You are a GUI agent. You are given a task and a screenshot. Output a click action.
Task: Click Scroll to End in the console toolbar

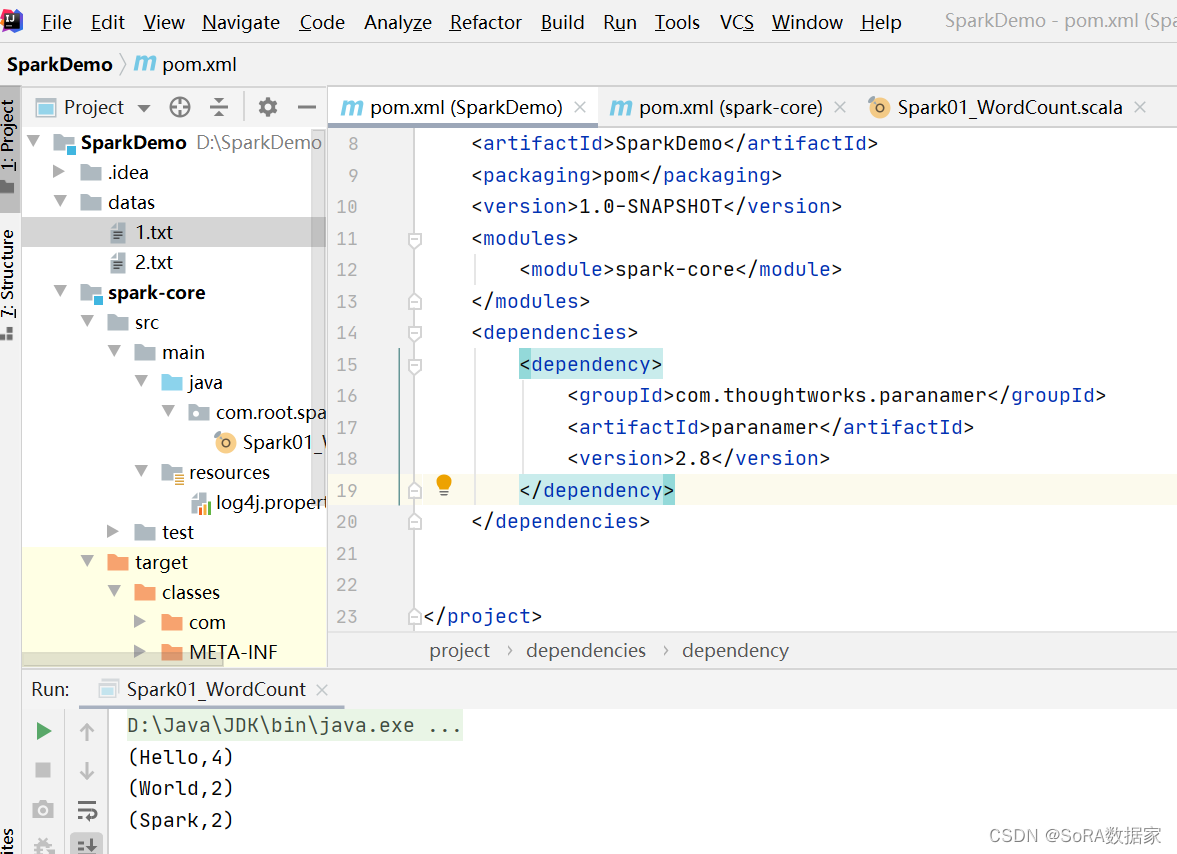pos(88,845)
